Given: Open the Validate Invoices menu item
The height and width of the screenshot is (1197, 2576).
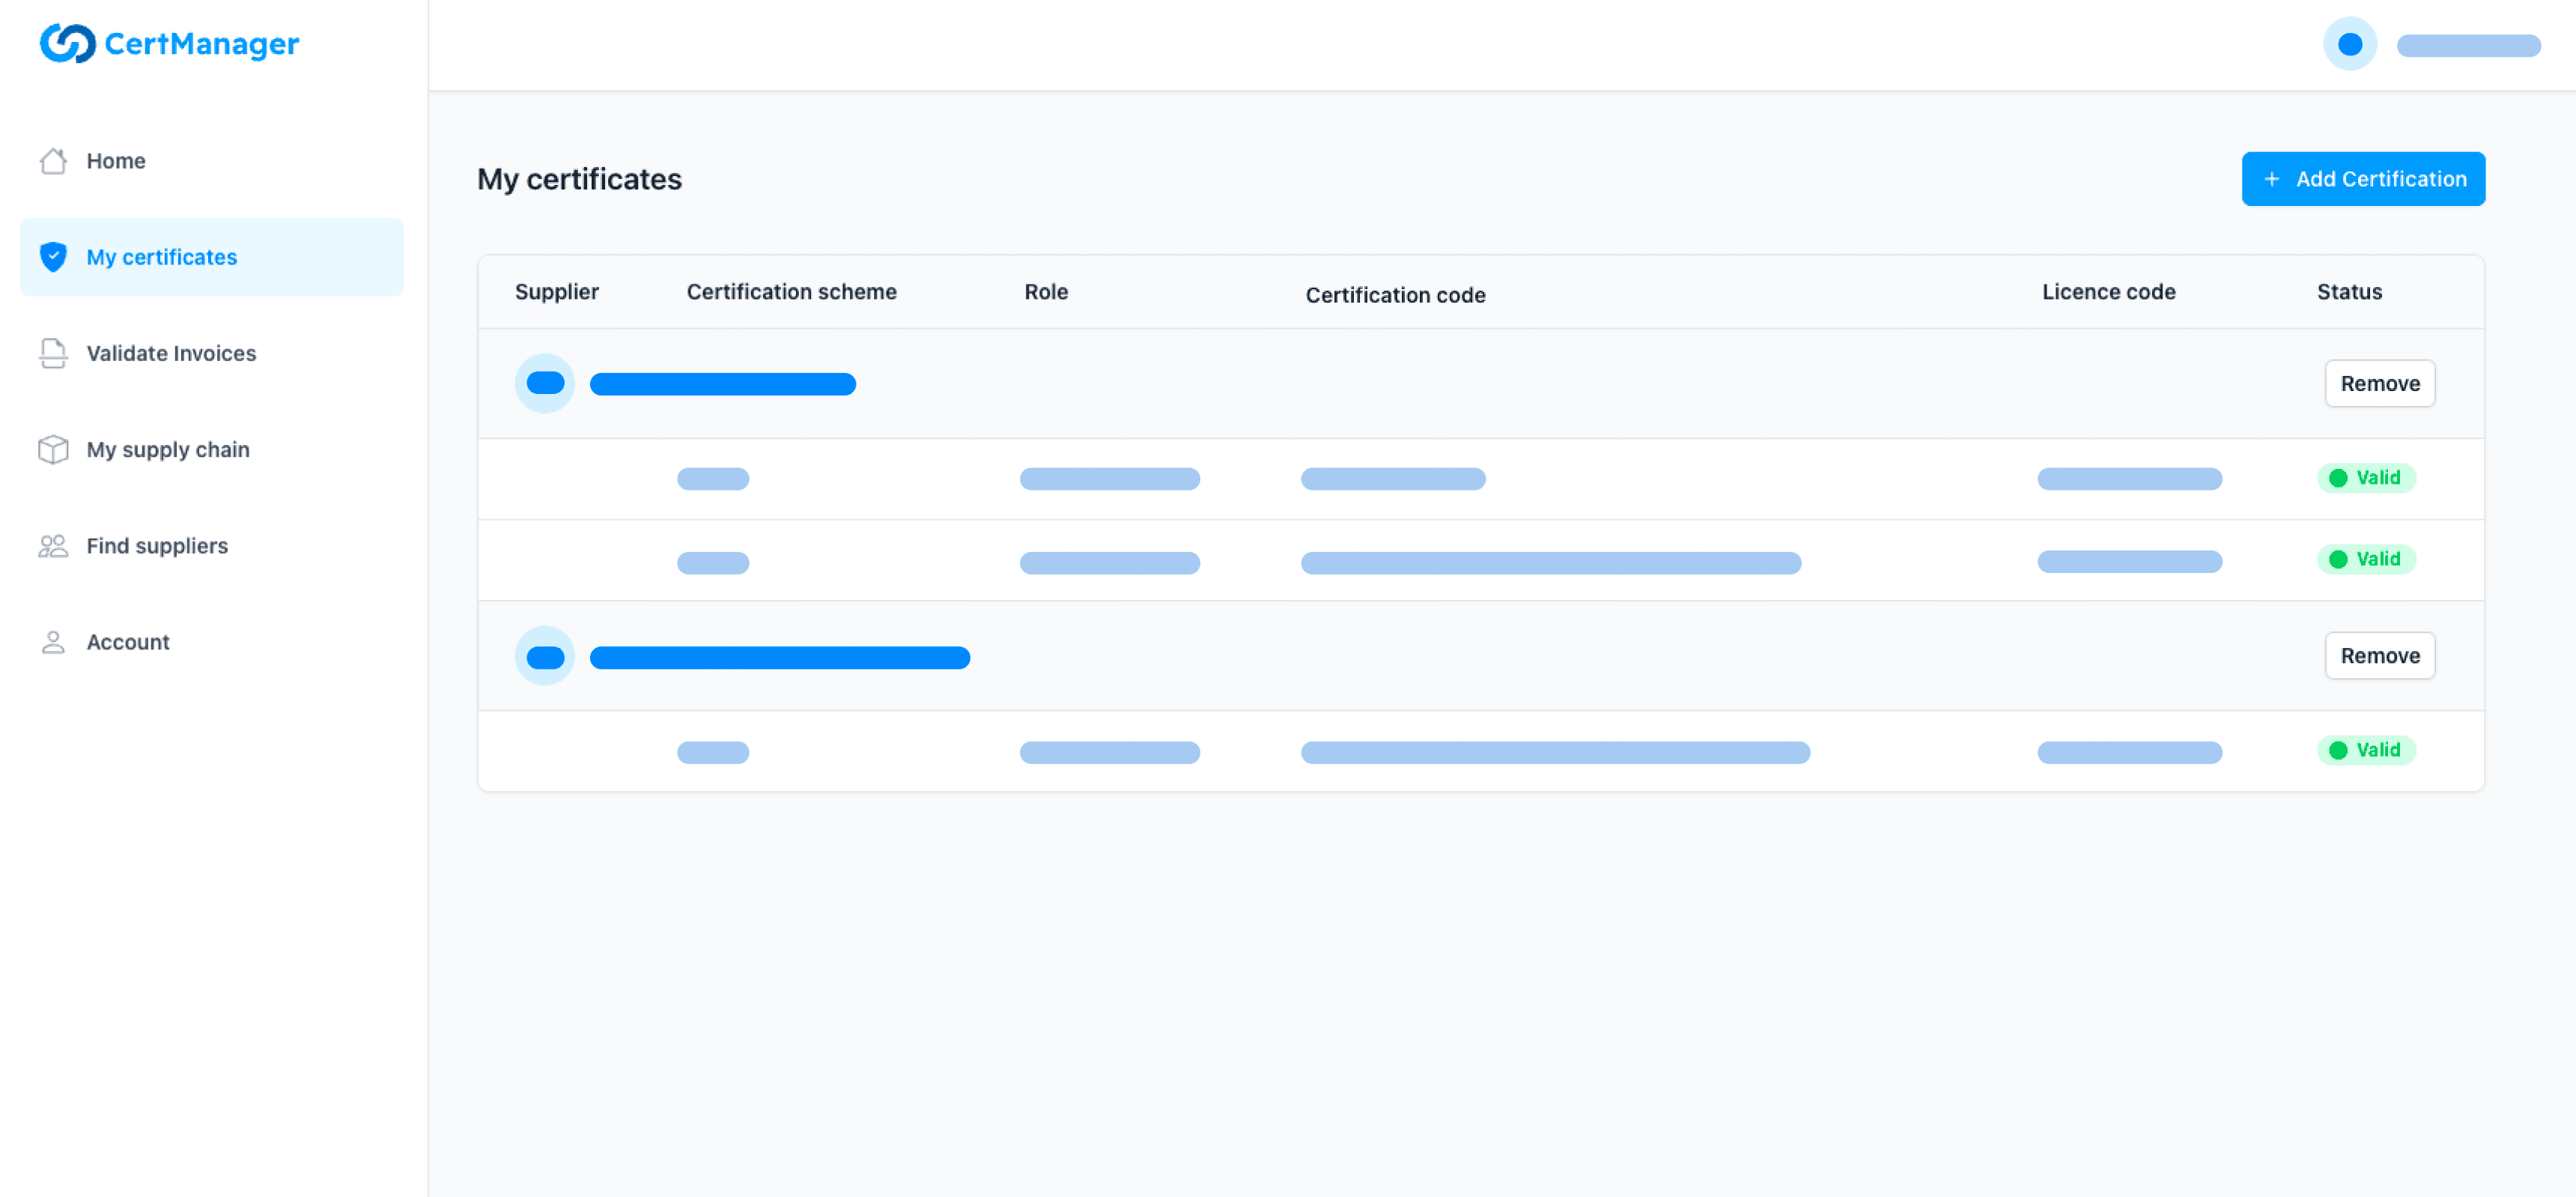Looking at the screenshot, I should click(171, 353).
